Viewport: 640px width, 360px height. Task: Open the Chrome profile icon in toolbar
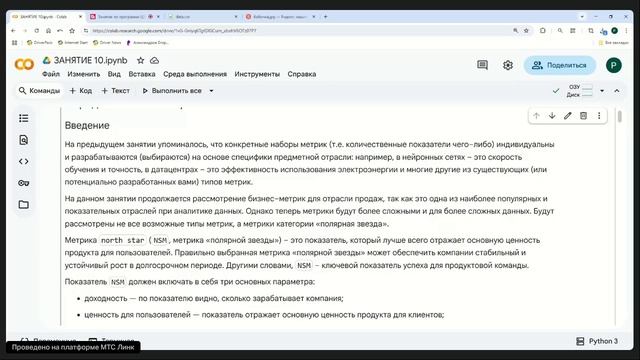click(x=614, y=31)
